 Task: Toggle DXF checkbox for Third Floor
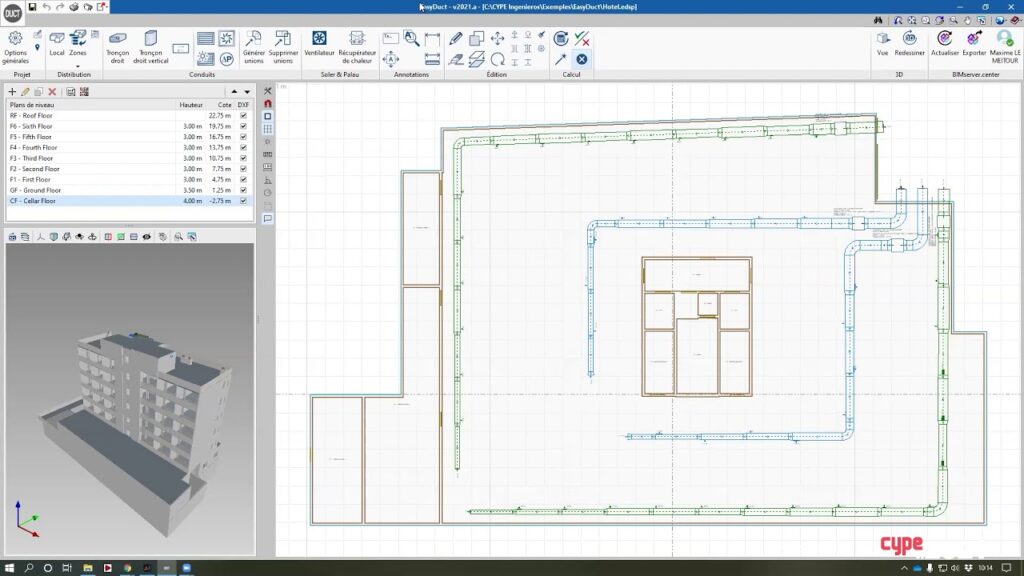(243, 158)
